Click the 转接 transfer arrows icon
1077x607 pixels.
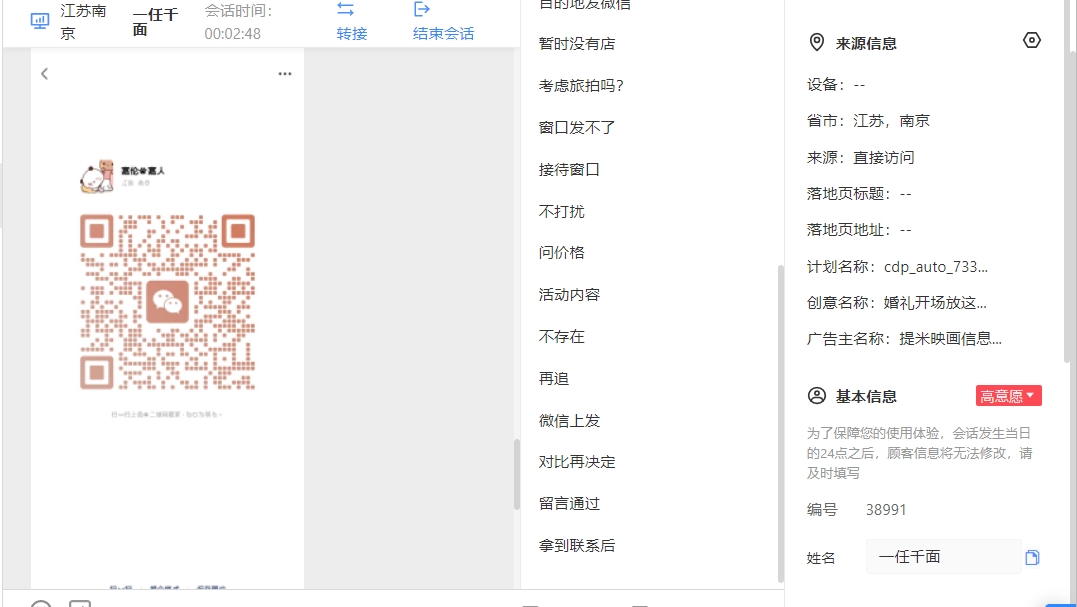(345, 10)
